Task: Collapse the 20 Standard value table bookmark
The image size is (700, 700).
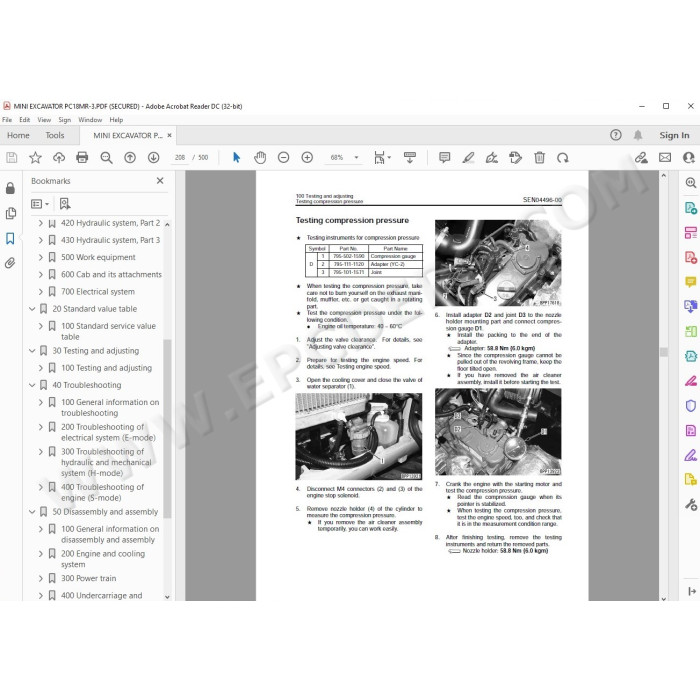Action: click(32, 309)
